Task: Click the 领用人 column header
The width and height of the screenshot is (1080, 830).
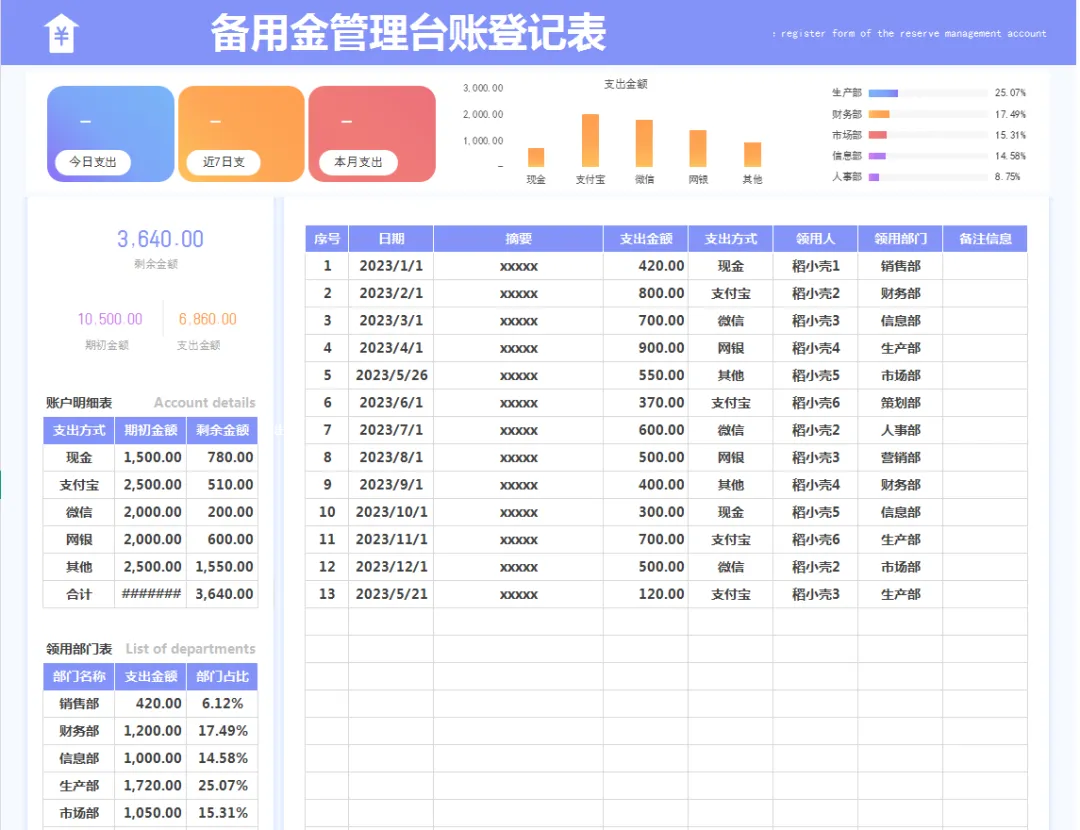Action: (x=815, y=239)
